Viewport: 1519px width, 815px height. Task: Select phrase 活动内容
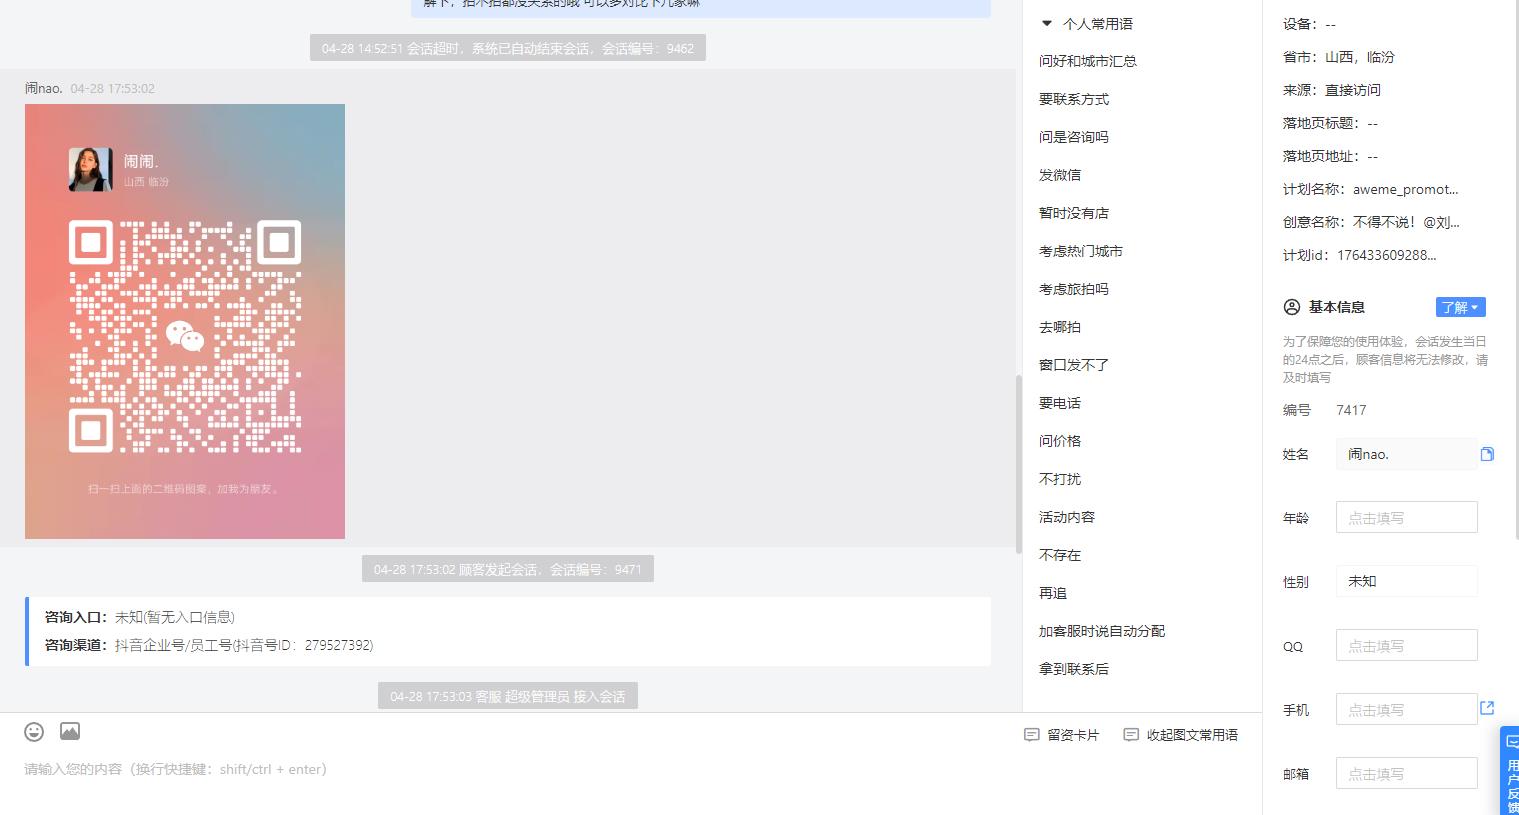(1067, 517)
